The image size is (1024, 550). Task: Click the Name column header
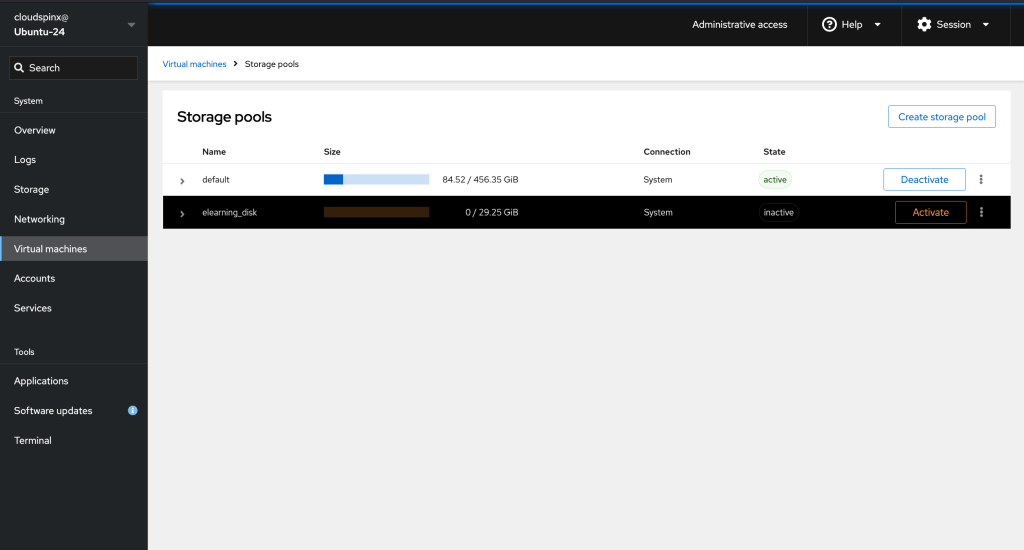click(x=214, y=152)
